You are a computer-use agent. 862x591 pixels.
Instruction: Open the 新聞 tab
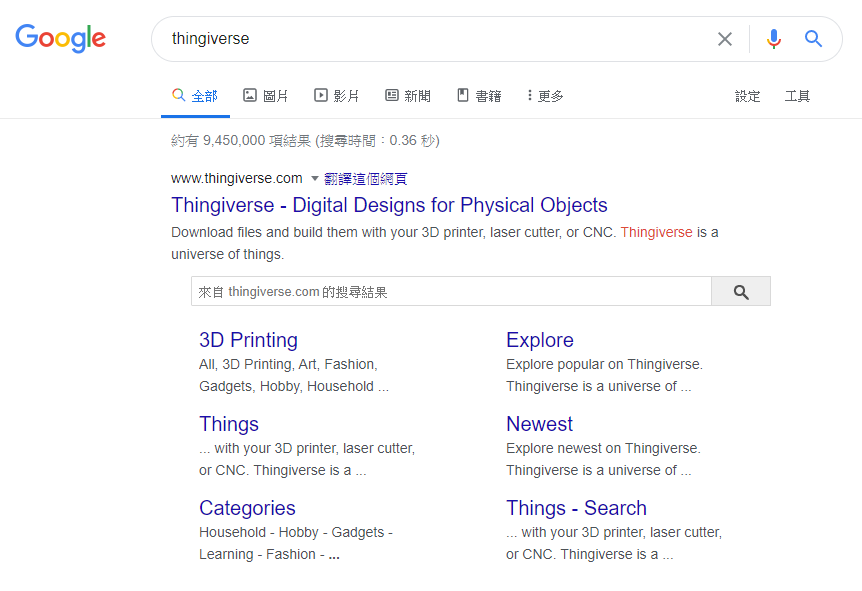pos(408,96)
